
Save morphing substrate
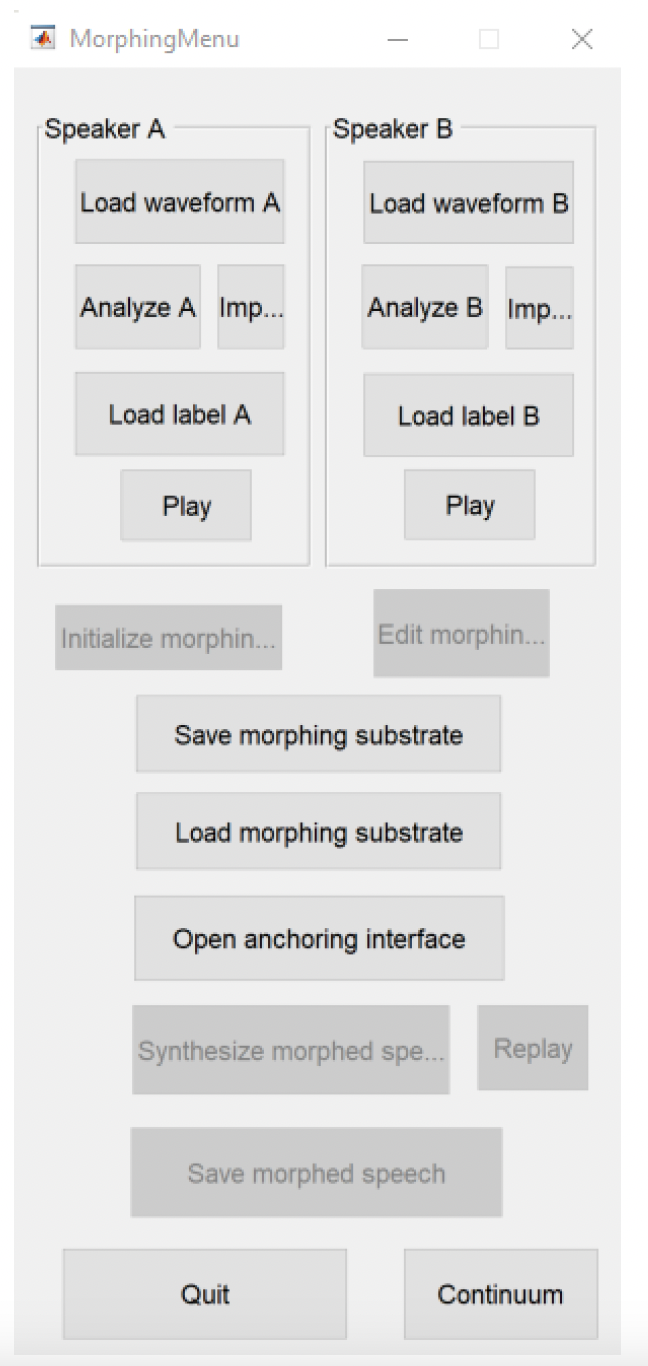click(318, 734)
